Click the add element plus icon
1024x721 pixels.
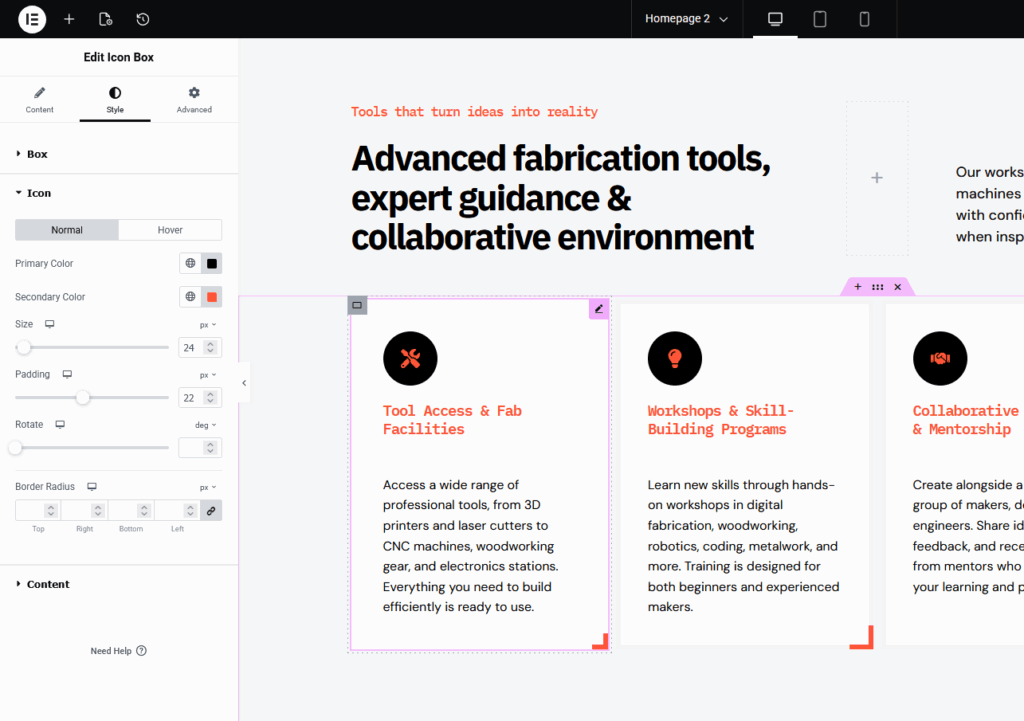click(x=69, y=19)
